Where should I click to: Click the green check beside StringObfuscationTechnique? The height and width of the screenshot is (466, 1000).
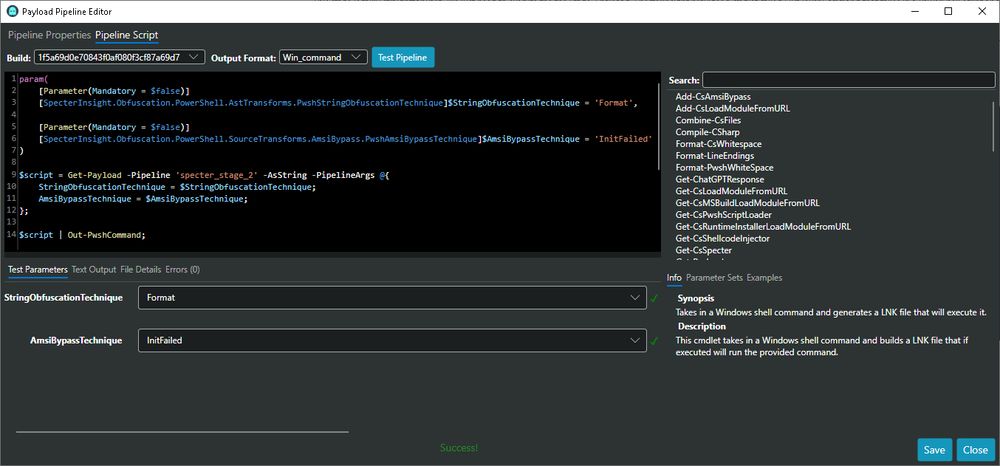(654, 298)
